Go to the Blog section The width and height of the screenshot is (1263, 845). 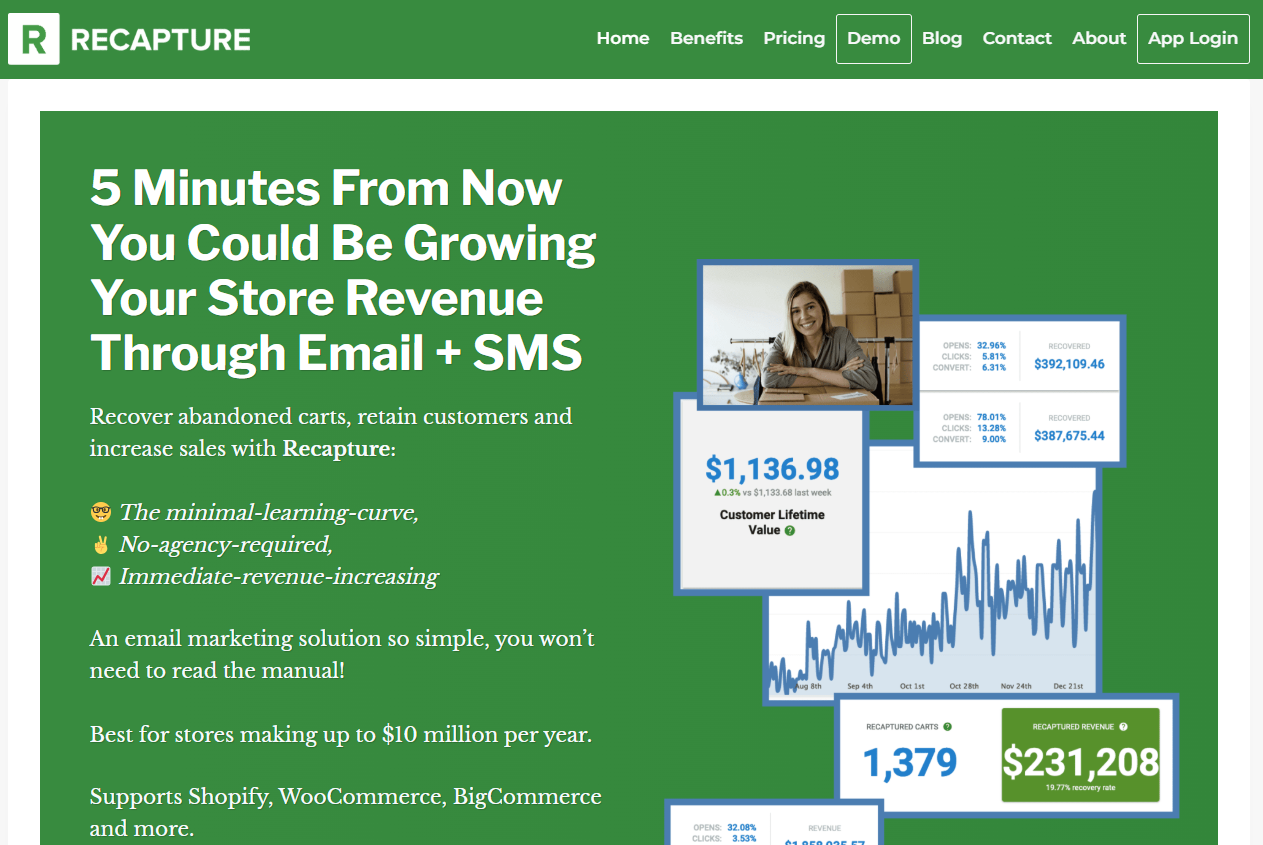(942, 38)
